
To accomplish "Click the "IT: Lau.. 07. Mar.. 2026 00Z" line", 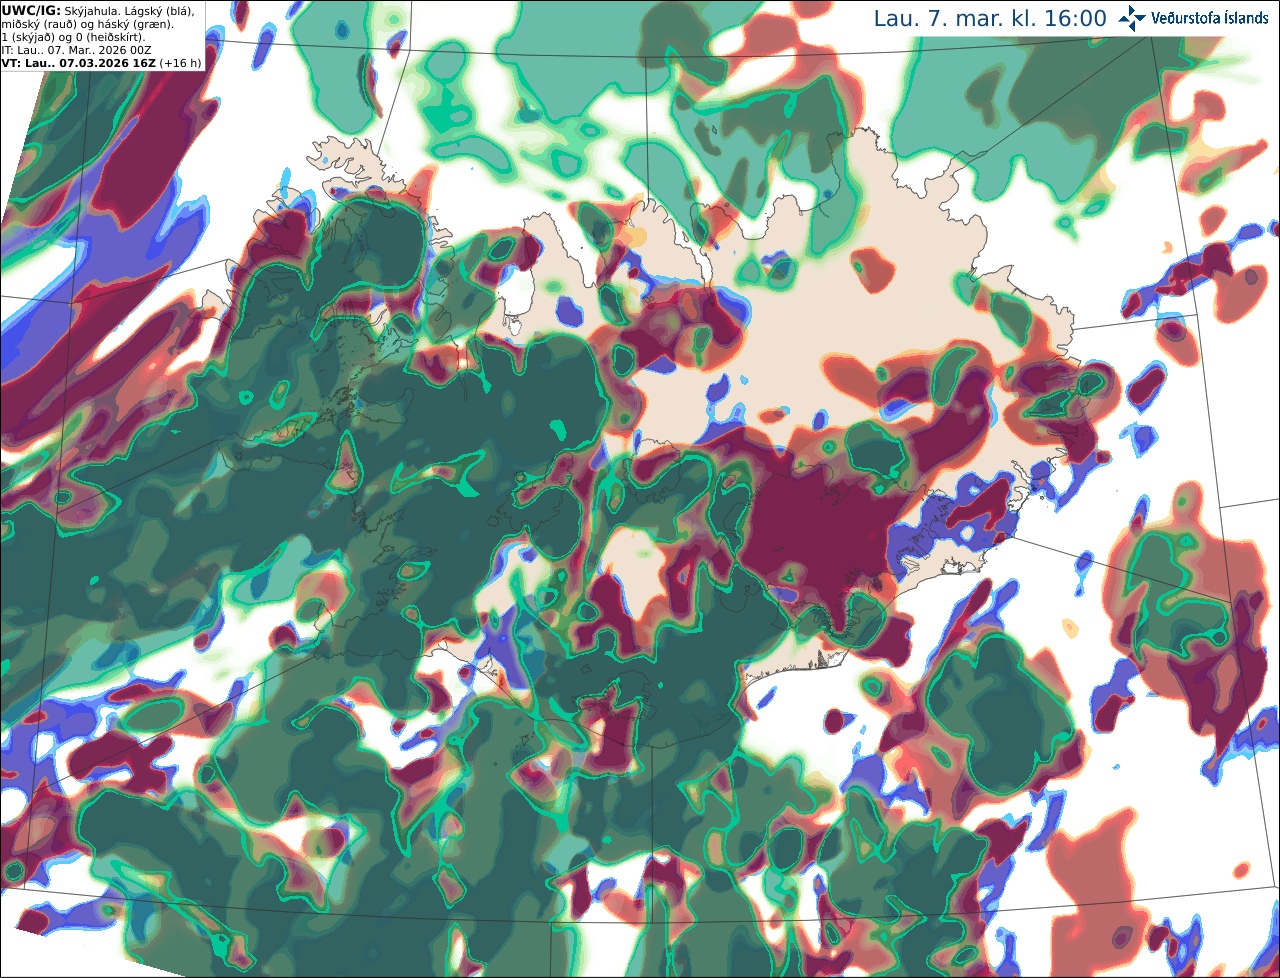I will click(76, 50).
